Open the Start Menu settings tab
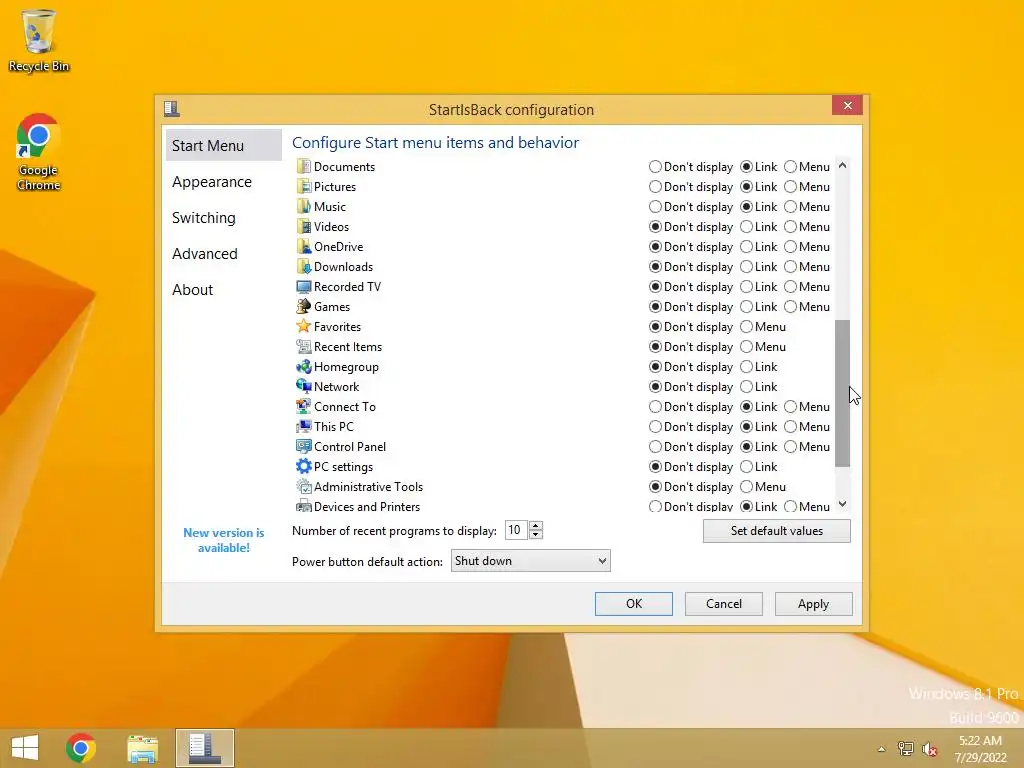 pos(223,145)
